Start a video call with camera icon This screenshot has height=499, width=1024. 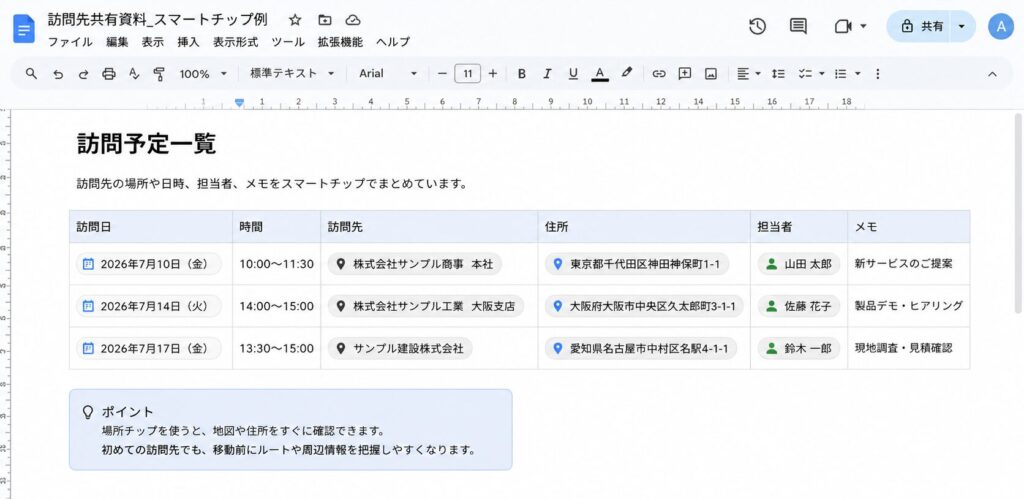tap(843, 26)
